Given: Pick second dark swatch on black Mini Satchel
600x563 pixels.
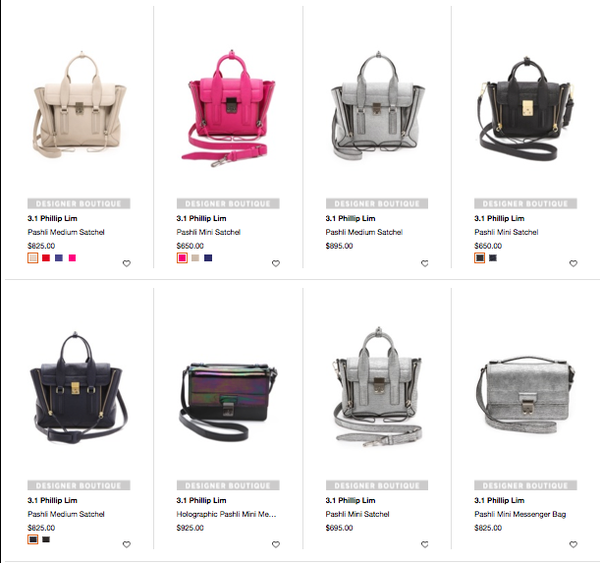Looking at the screenshot, I should tap(493, 258).
